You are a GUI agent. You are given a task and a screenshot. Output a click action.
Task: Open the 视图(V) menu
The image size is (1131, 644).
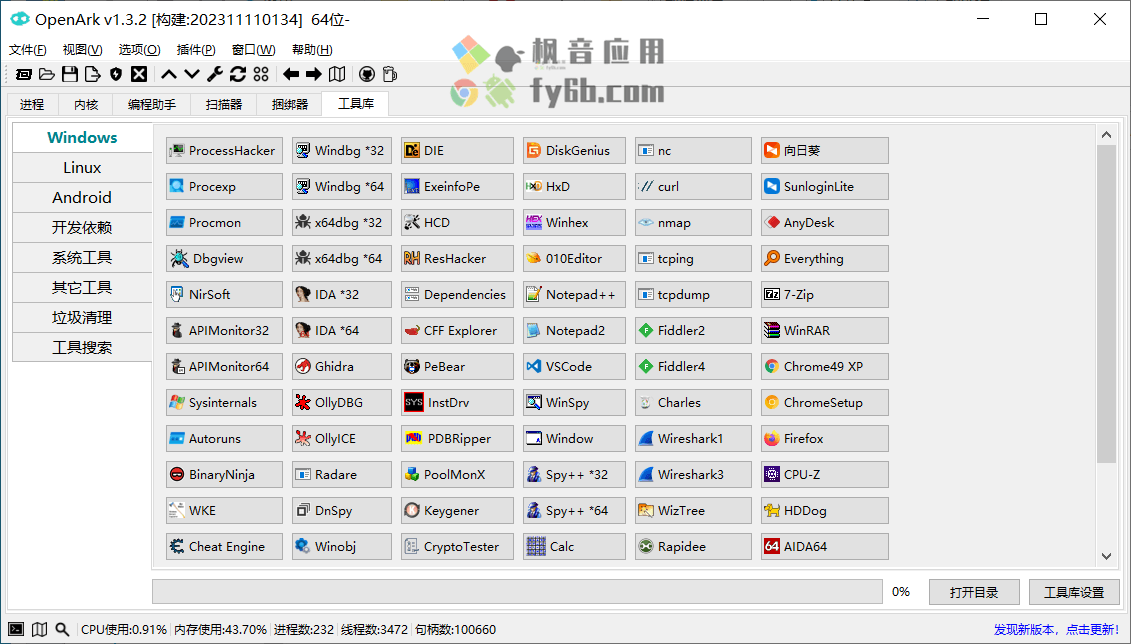click(x=82, y=50)
